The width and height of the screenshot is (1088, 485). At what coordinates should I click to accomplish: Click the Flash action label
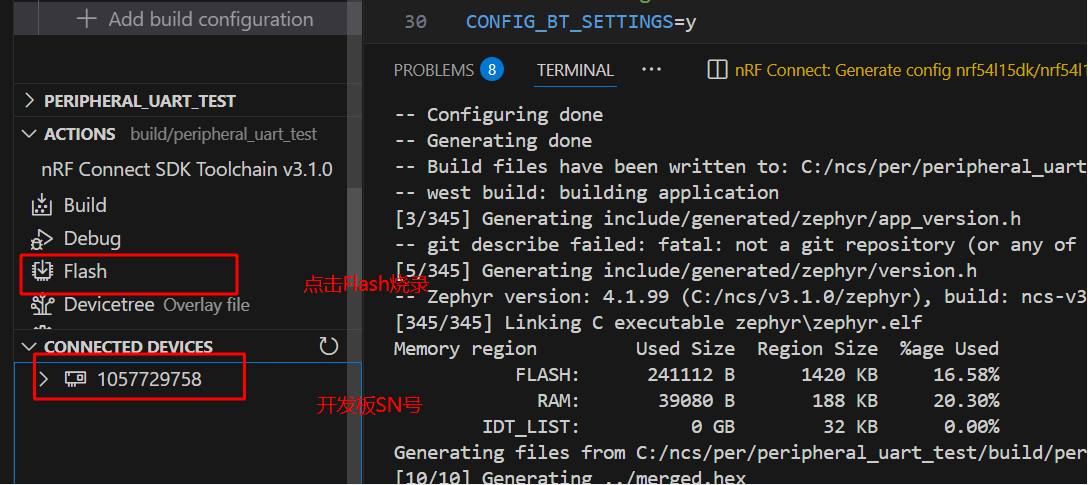click(x=85, y=271)
